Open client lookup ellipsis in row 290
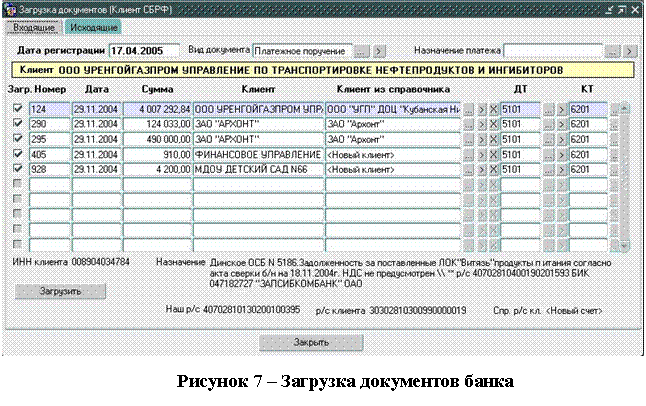Screen dimensions: 646x406 click(468, 124)
